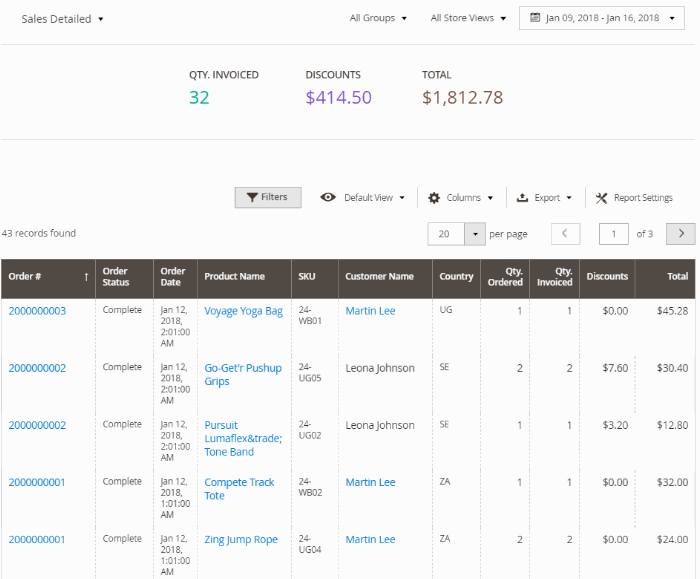Sort by Qty. Invoiced column
The image size is (700, 579).
coord(554,277)
